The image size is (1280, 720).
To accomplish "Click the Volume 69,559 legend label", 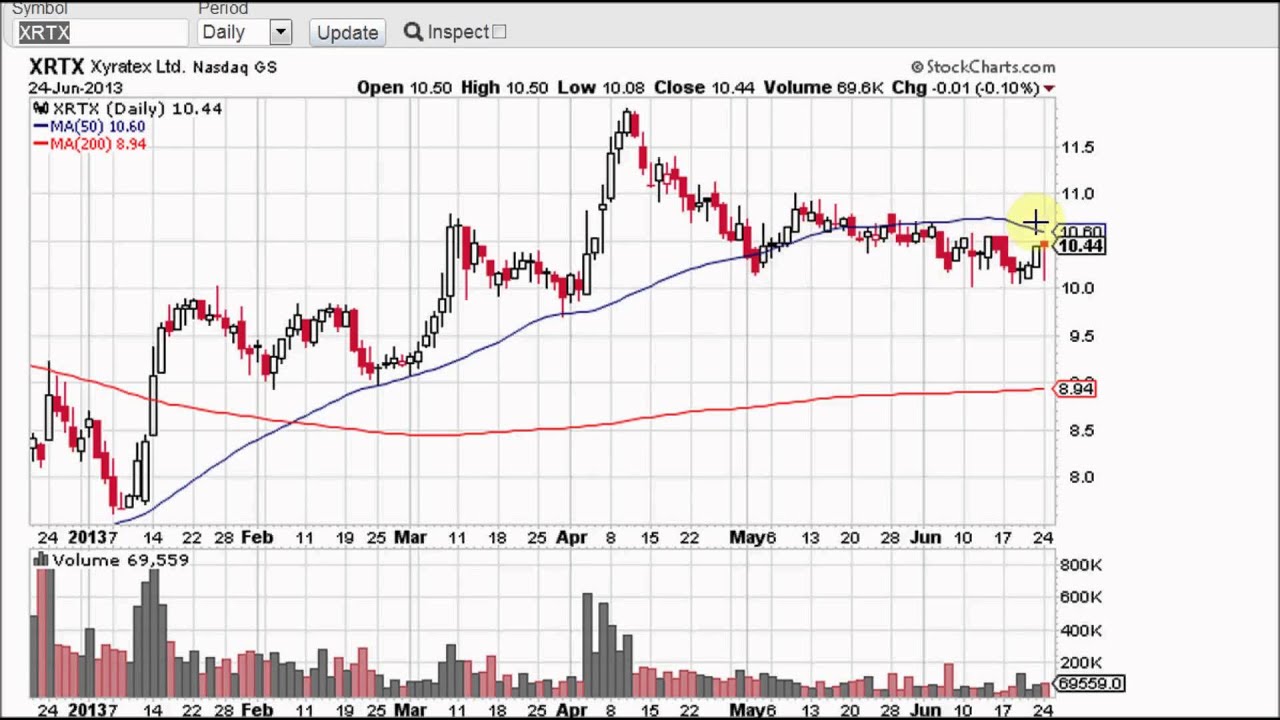I will point(120,560).
